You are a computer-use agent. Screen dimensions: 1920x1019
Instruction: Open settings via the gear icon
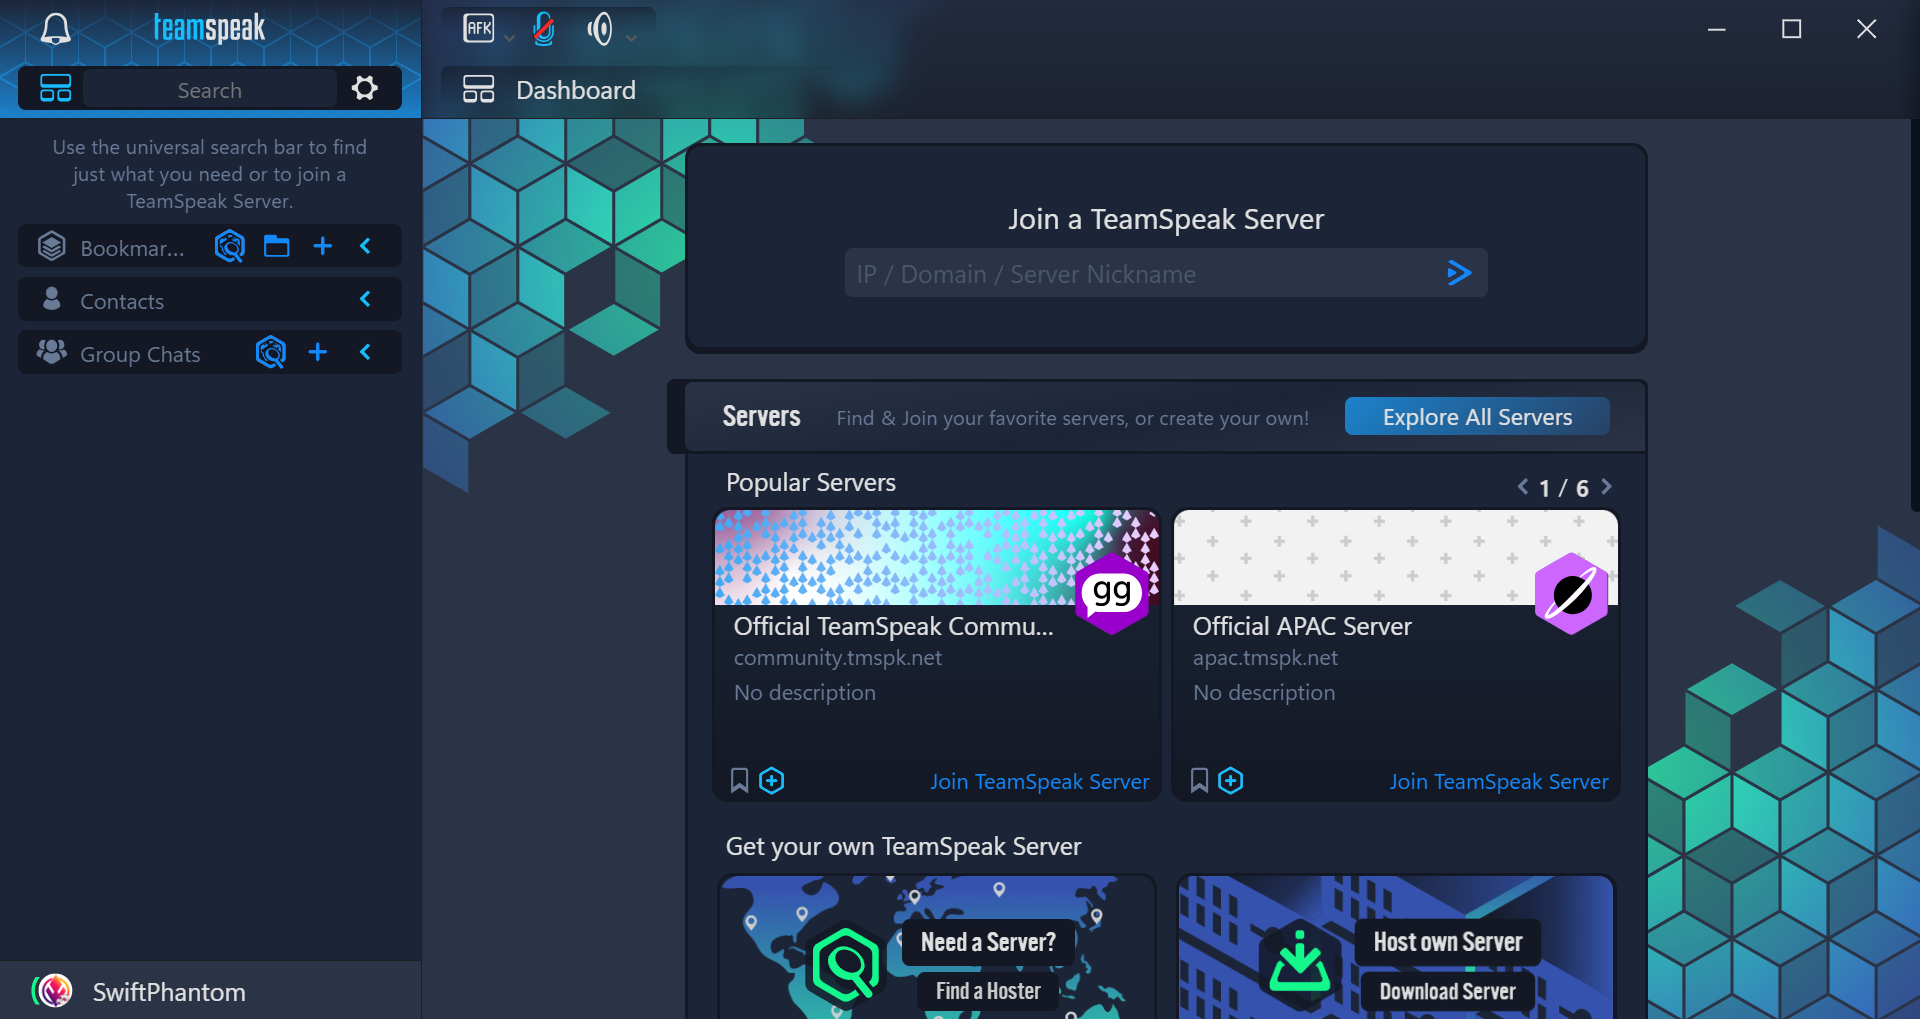coord(365,88)
